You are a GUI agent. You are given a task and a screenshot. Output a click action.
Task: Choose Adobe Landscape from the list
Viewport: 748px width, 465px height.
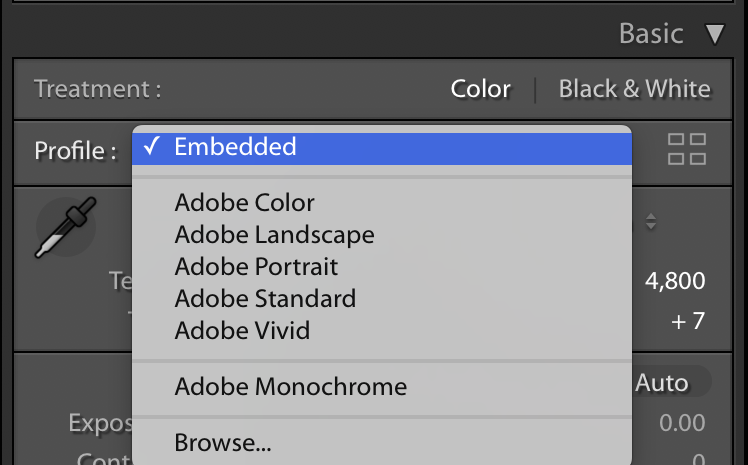[274, 235]
